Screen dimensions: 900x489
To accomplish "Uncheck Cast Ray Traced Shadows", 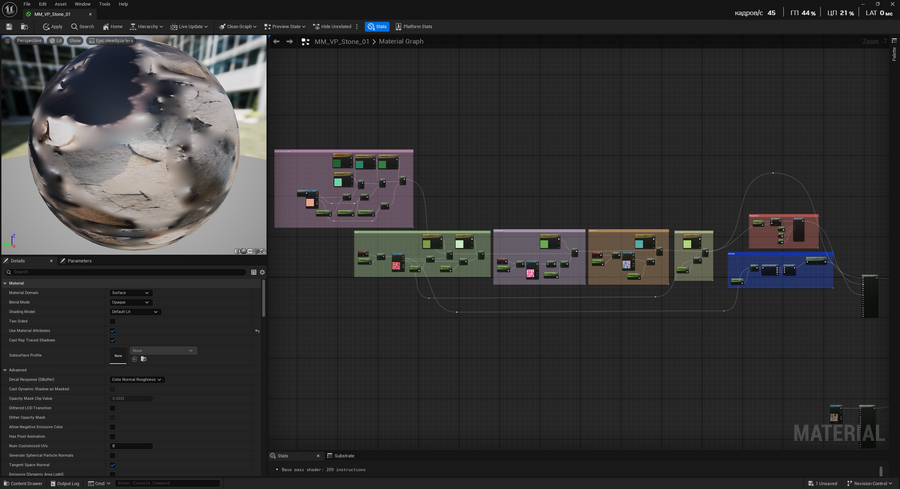I will pos(113,340).
